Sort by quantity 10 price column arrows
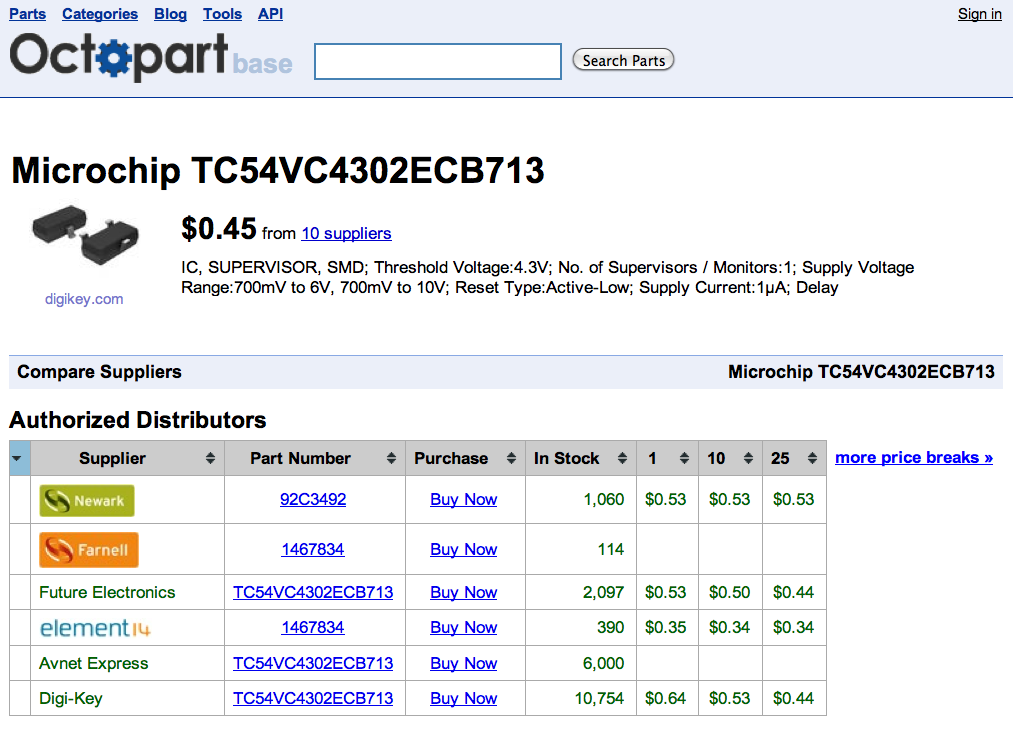1013x738 pixels. point(748,458)
